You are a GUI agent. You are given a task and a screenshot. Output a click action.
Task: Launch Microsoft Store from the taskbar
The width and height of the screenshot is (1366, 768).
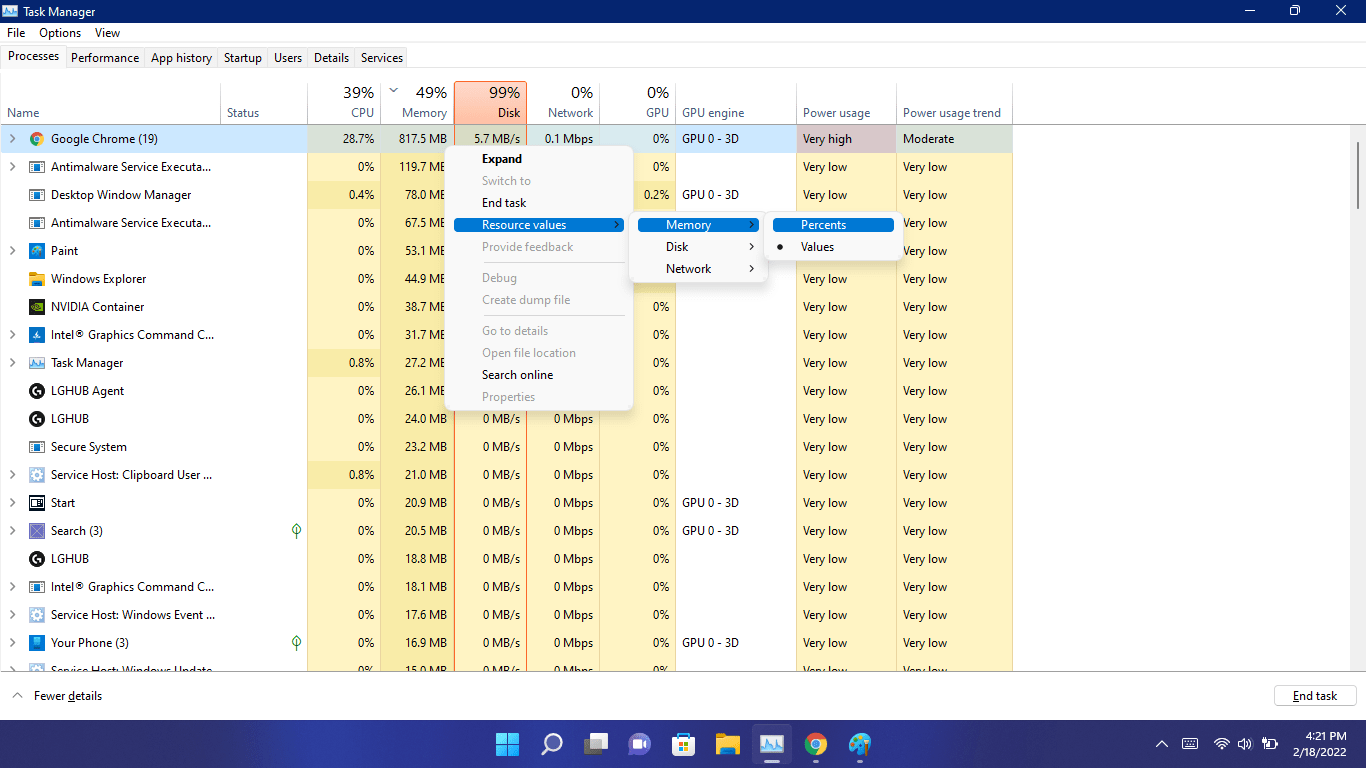click(x=684, y=744)
